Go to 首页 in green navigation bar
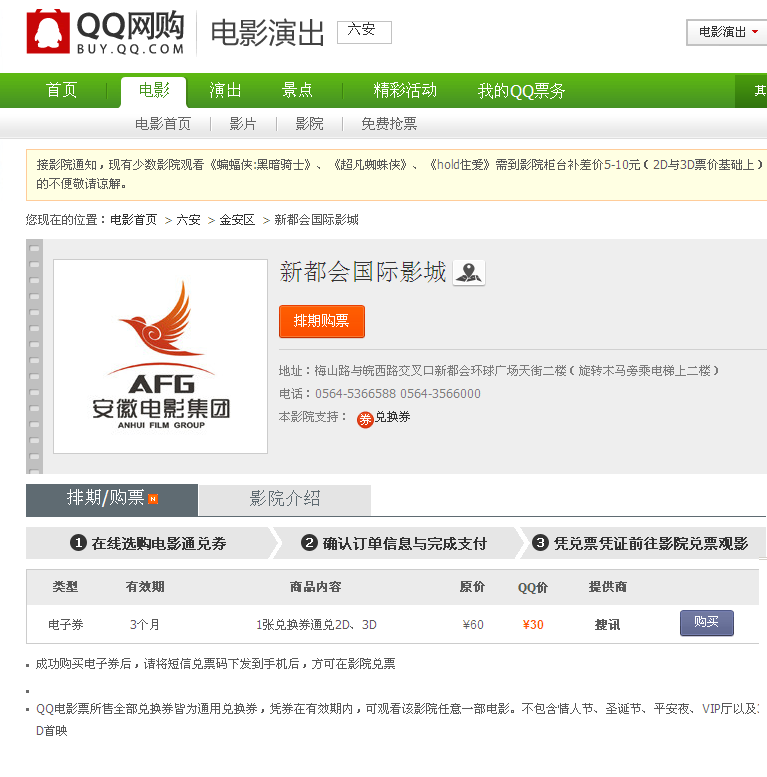This screenshot has height=777, width=767. [61, 90]
